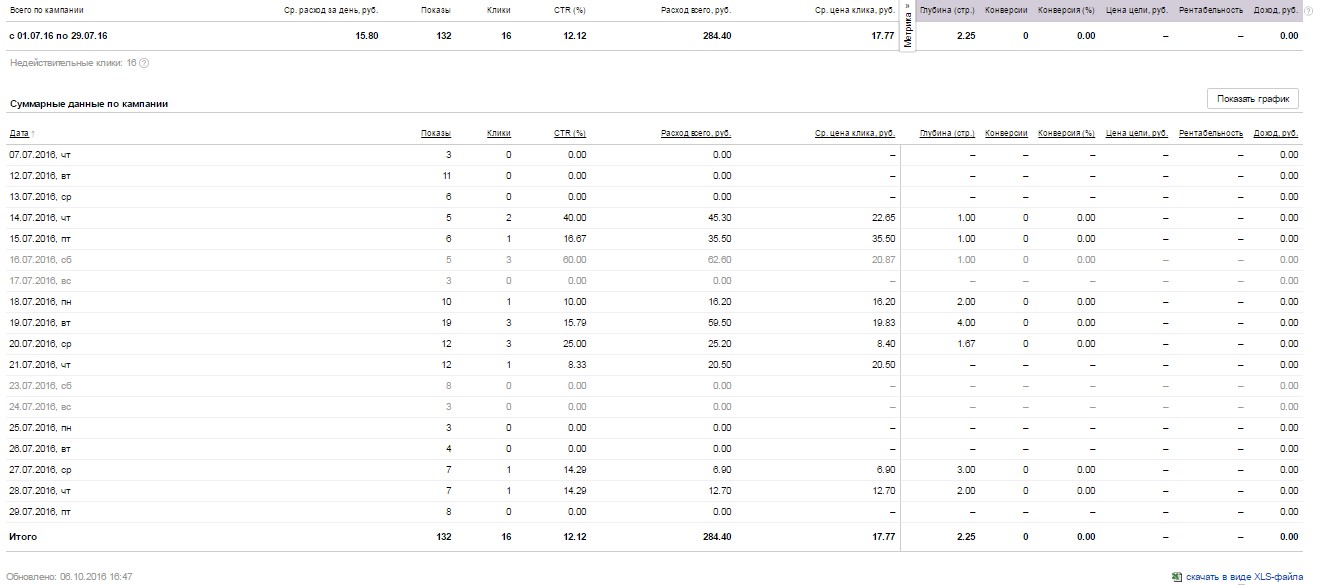The height and width of the screenshot is (585, 1325).
Task: Select depth value 4.00
Action: pyautogui.click(x=966, y=323)
